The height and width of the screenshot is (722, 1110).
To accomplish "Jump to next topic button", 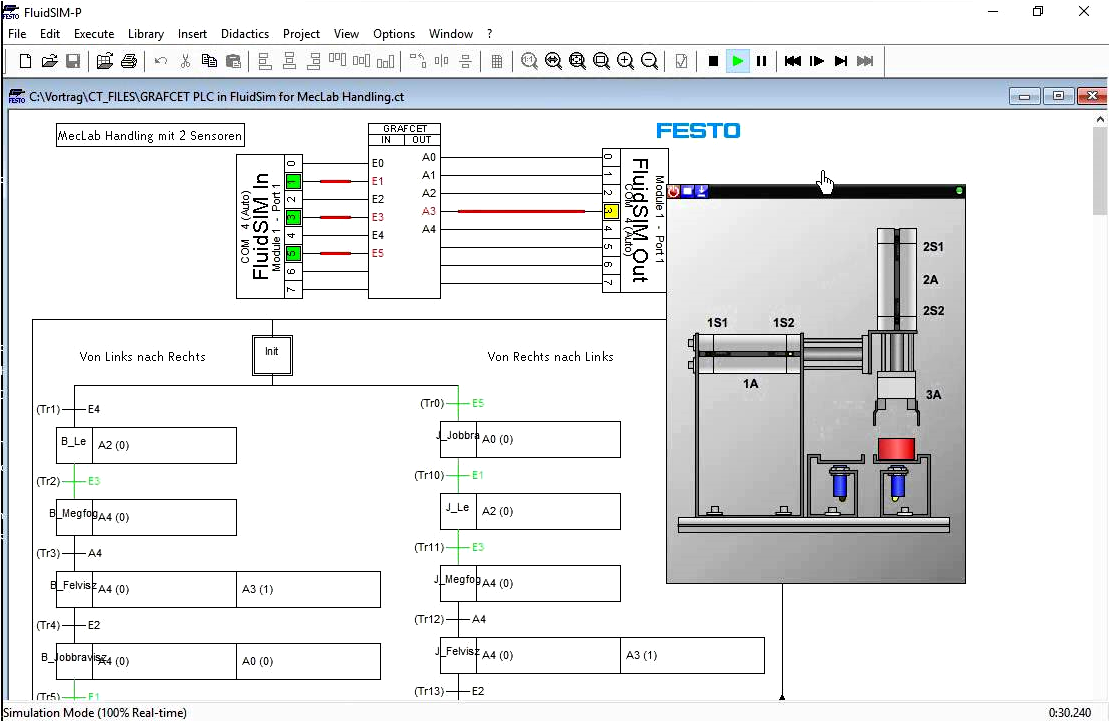I will (x=865, y=62).
